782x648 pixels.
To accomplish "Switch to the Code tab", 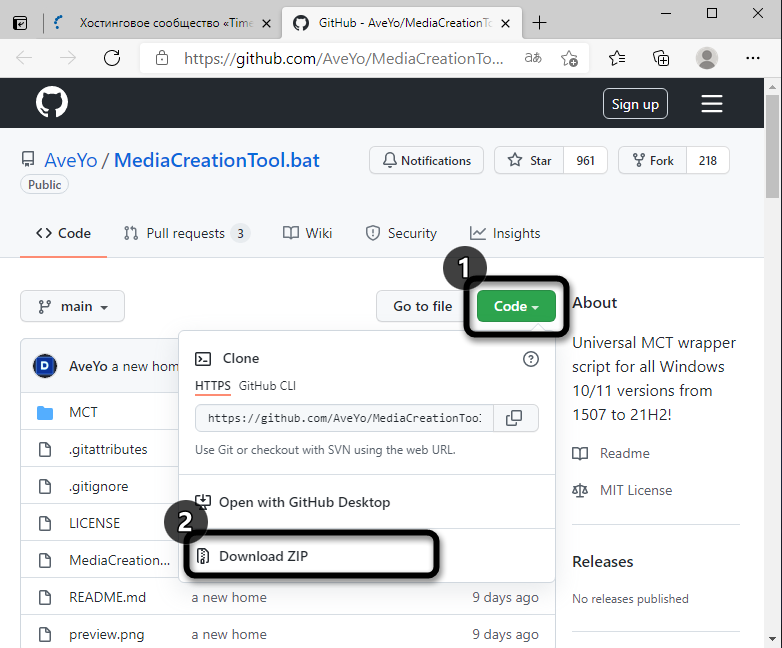I will coord(63,233).
